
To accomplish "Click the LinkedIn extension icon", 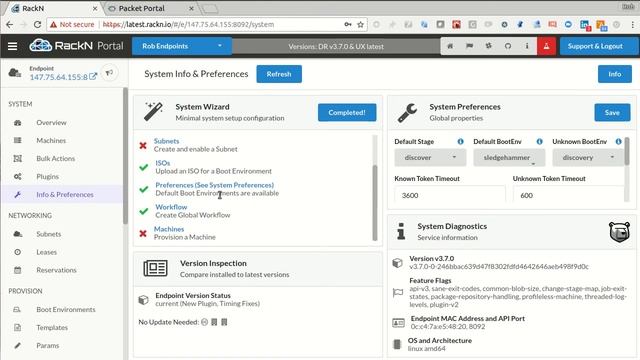I will click(x=585, y=25).
